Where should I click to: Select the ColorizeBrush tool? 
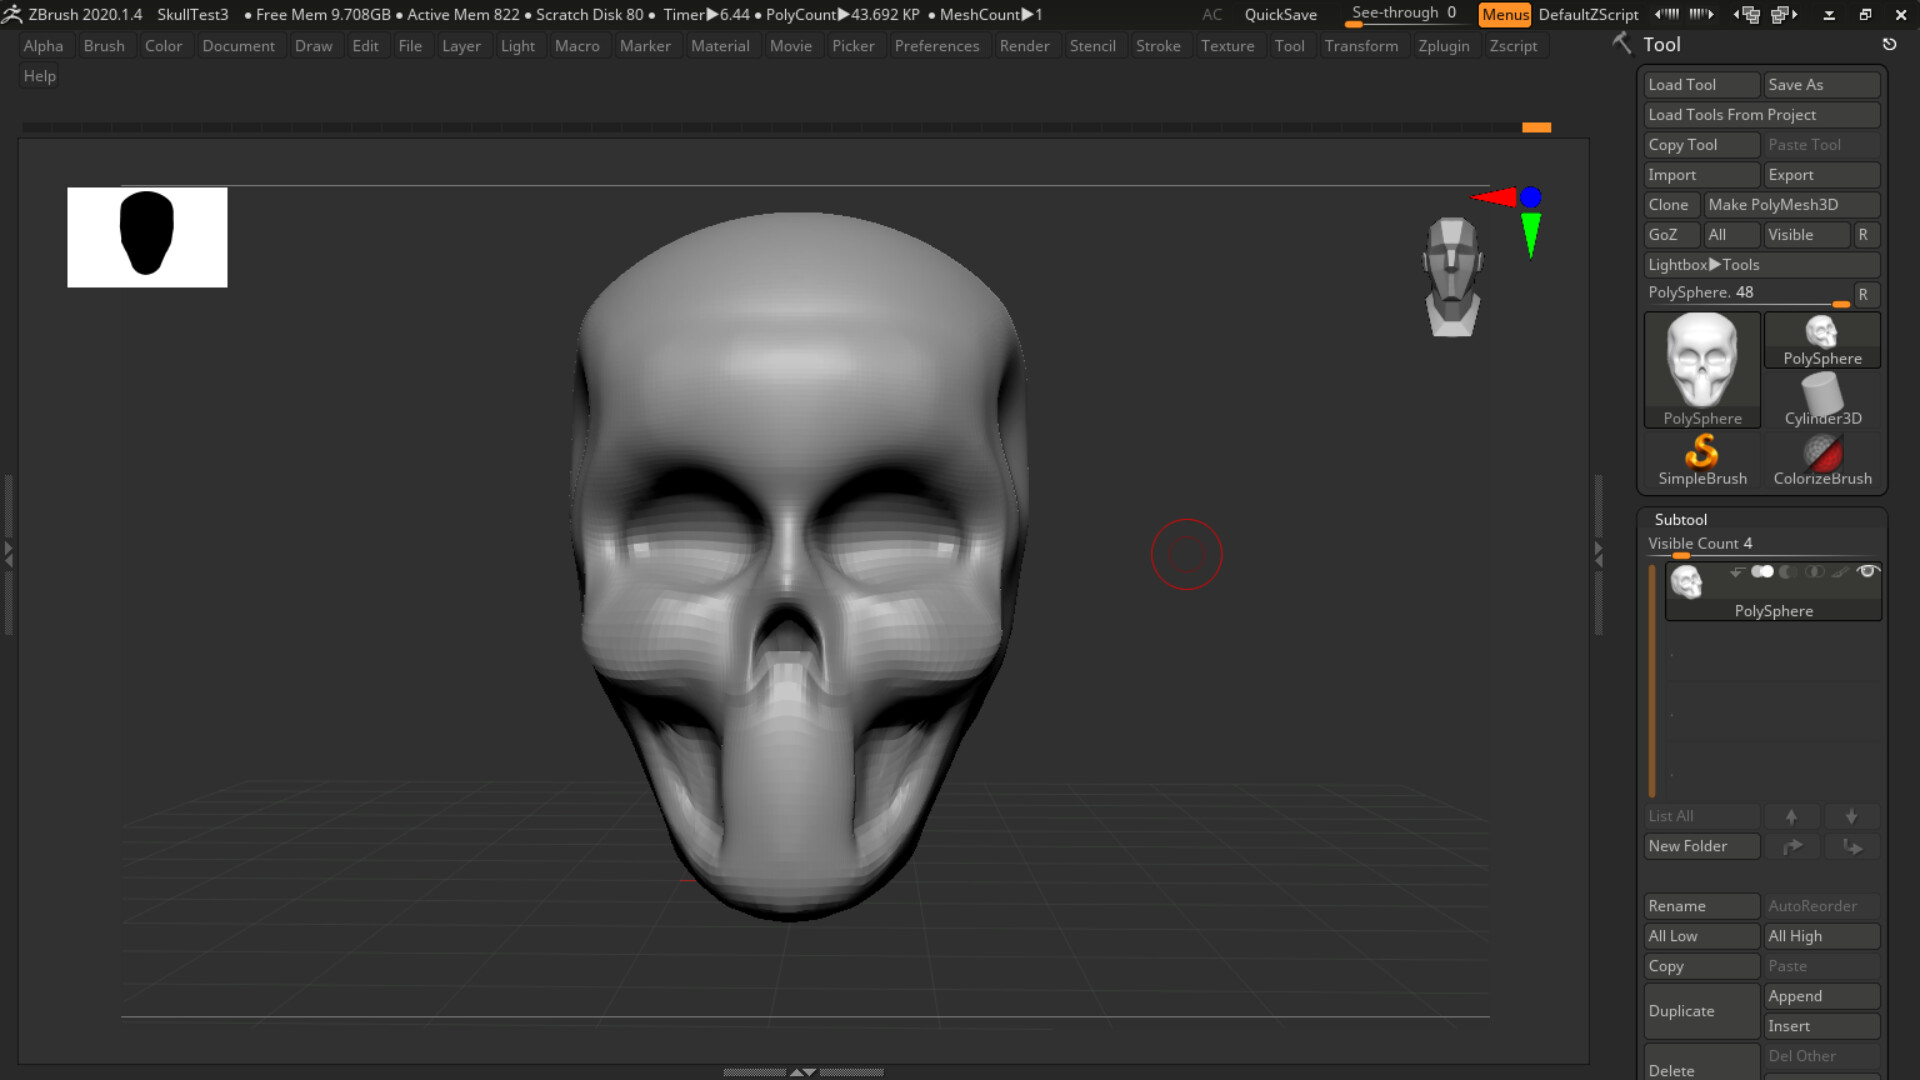pos(1822,459)
